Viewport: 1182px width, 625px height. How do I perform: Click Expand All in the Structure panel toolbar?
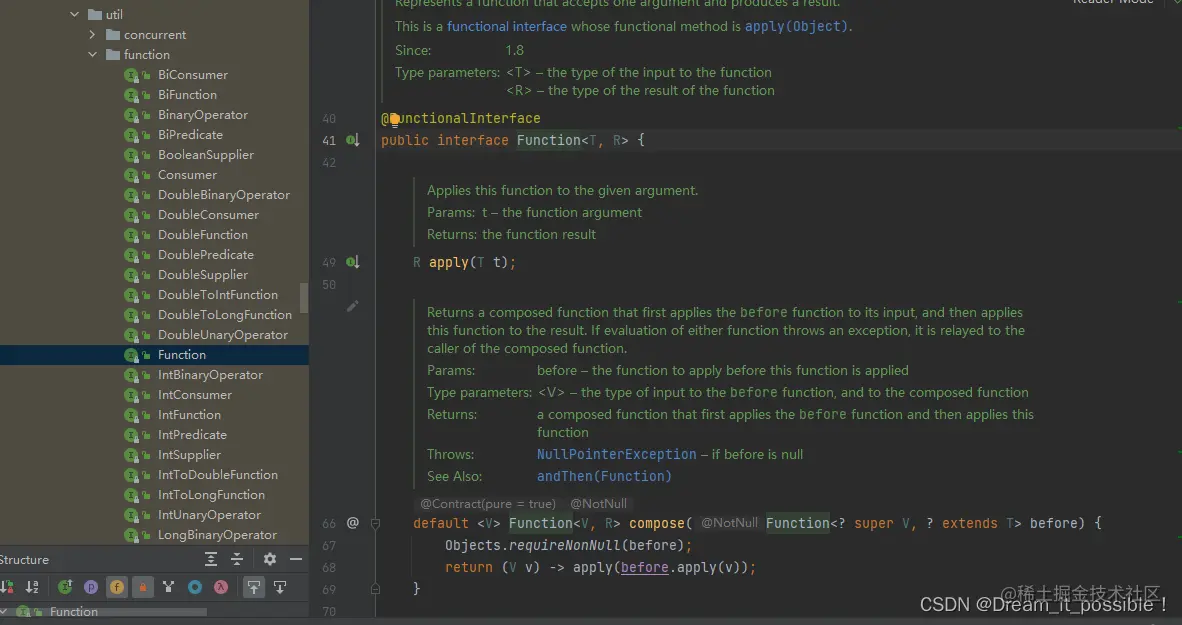(x=211, y=560)
